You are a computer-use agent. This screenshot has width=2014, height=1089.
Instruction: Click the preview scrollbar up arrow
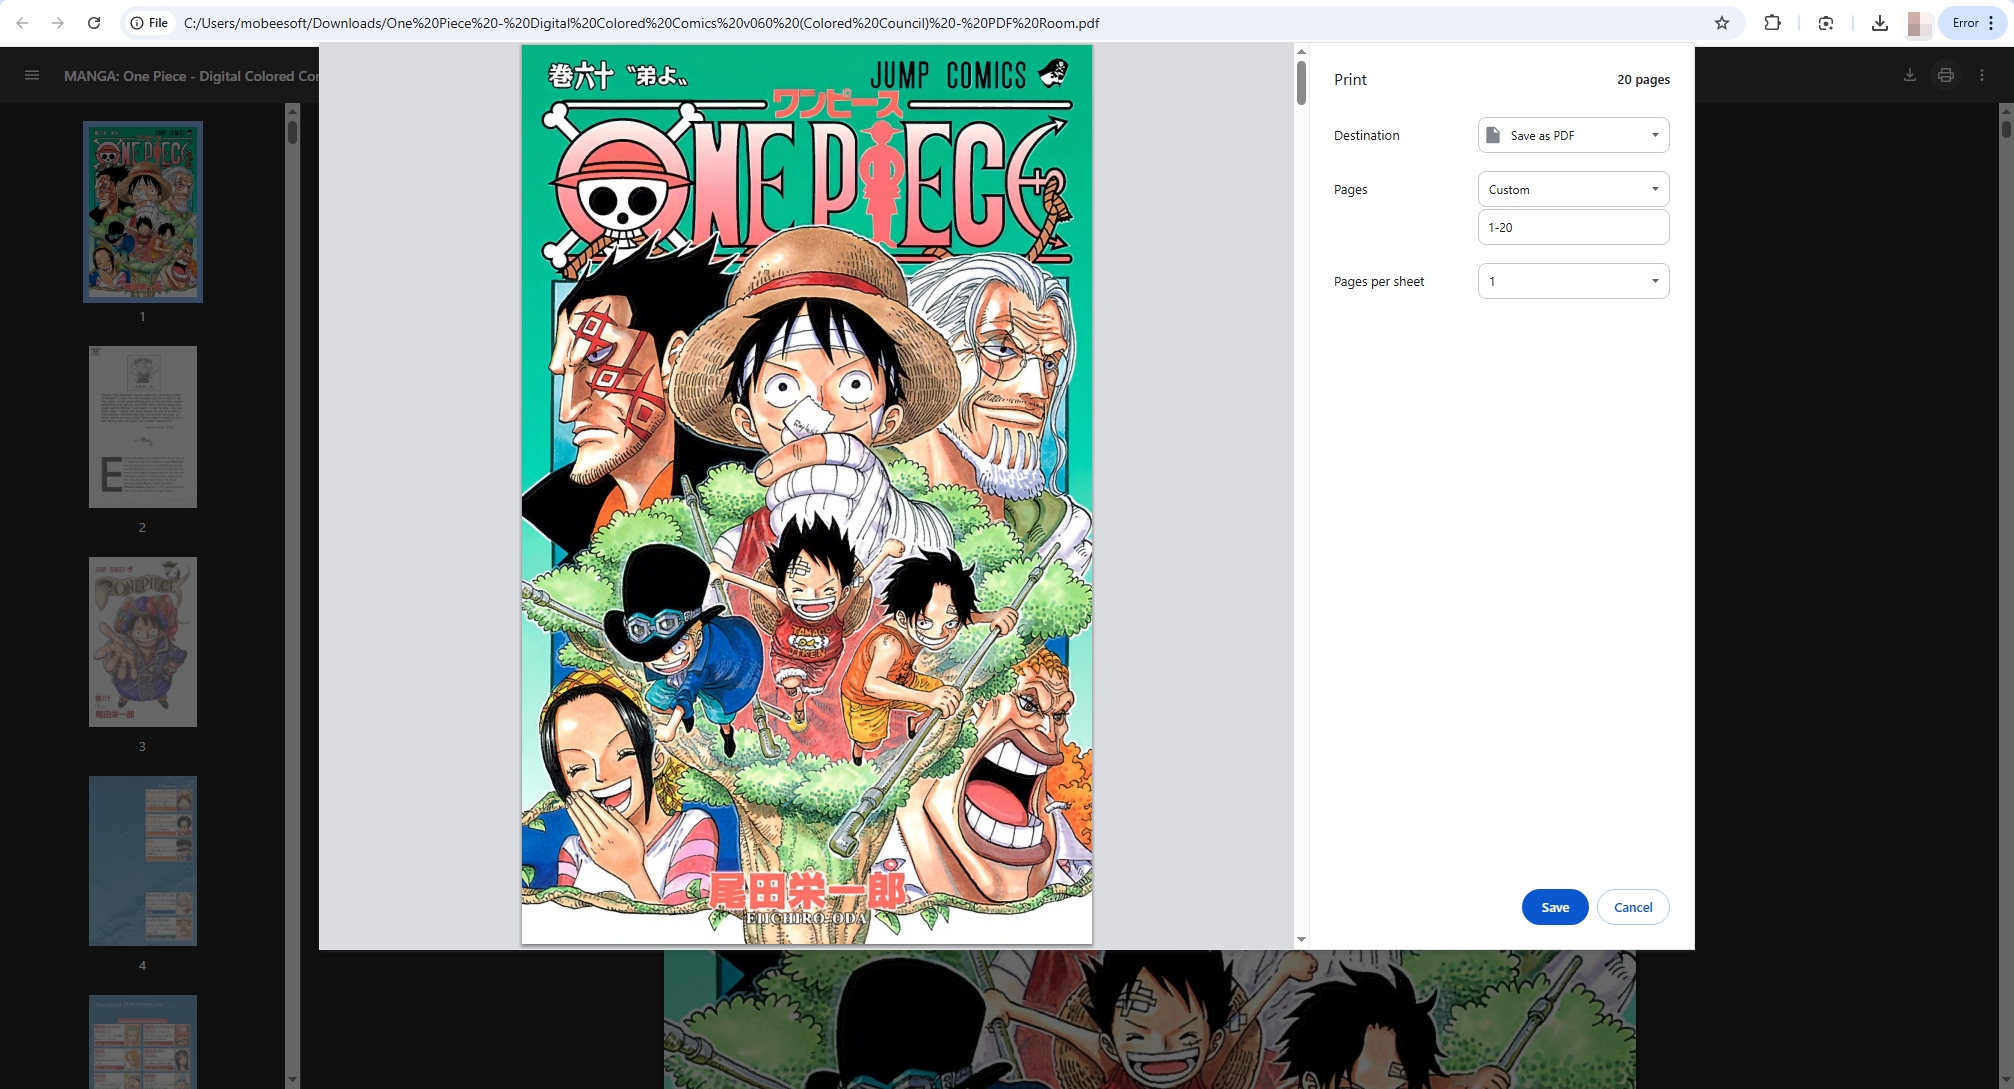[x=1301, y=51]
